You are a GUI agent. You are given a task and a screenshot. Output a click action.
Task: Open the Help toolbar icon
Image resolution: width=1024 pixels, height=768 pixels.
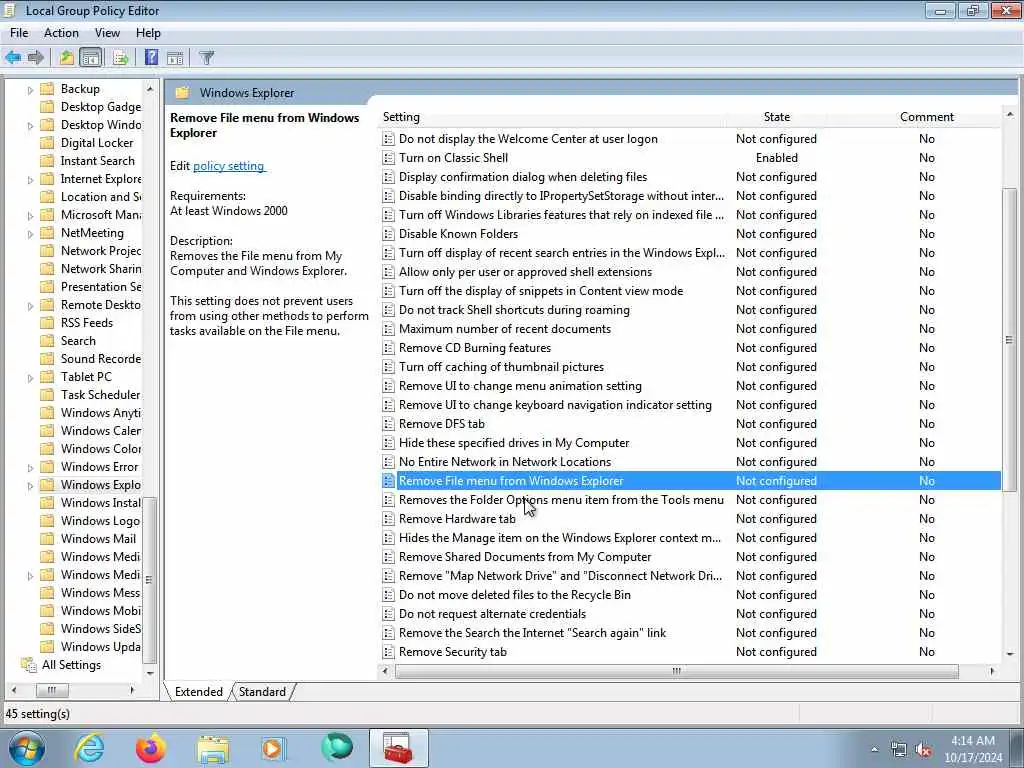(x=152, y=57)
